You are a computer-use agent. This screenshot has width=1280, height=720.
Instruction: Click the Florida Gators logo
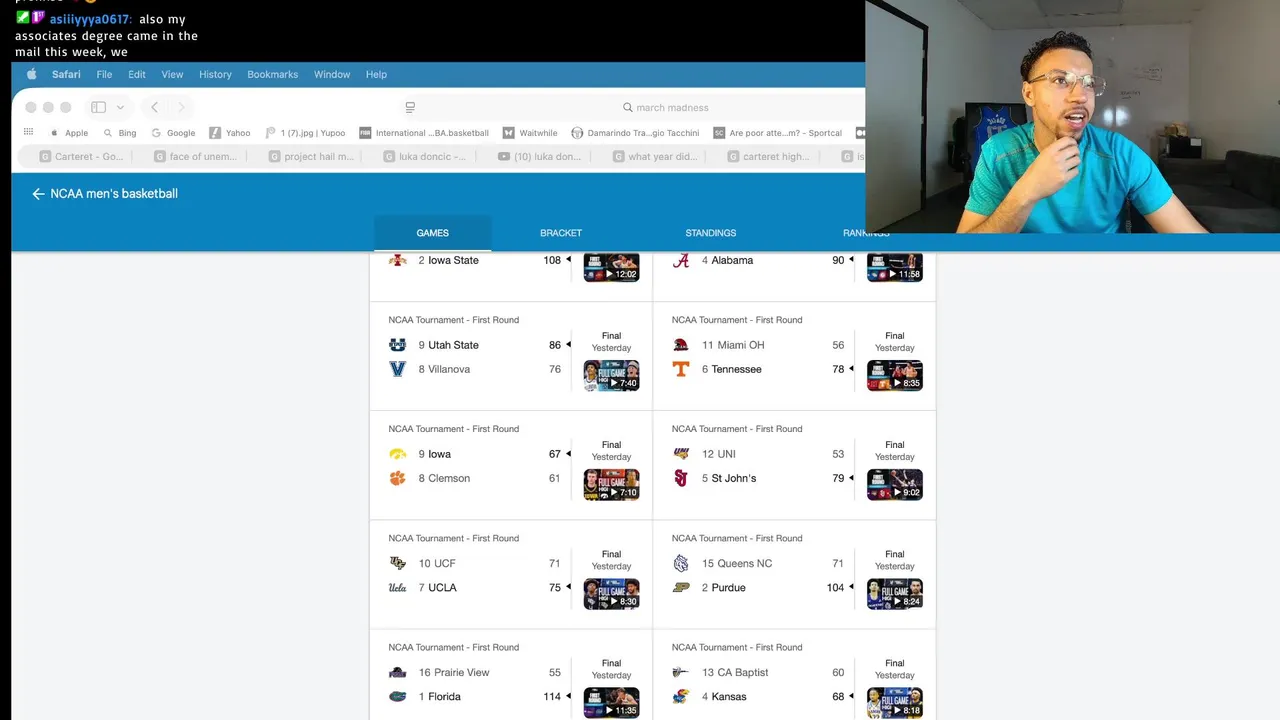coord(397,696)
